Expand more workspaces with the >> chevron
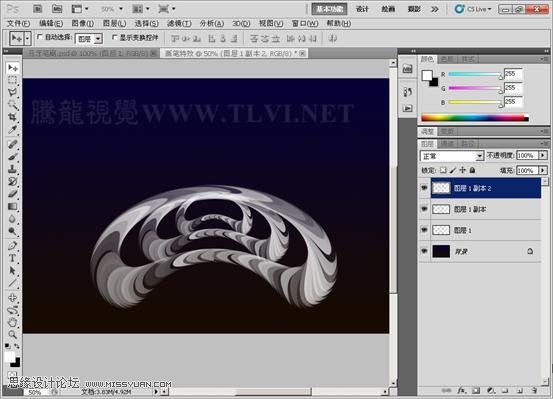The width and height of the screenshot is (553, 399). coord(435,9)
